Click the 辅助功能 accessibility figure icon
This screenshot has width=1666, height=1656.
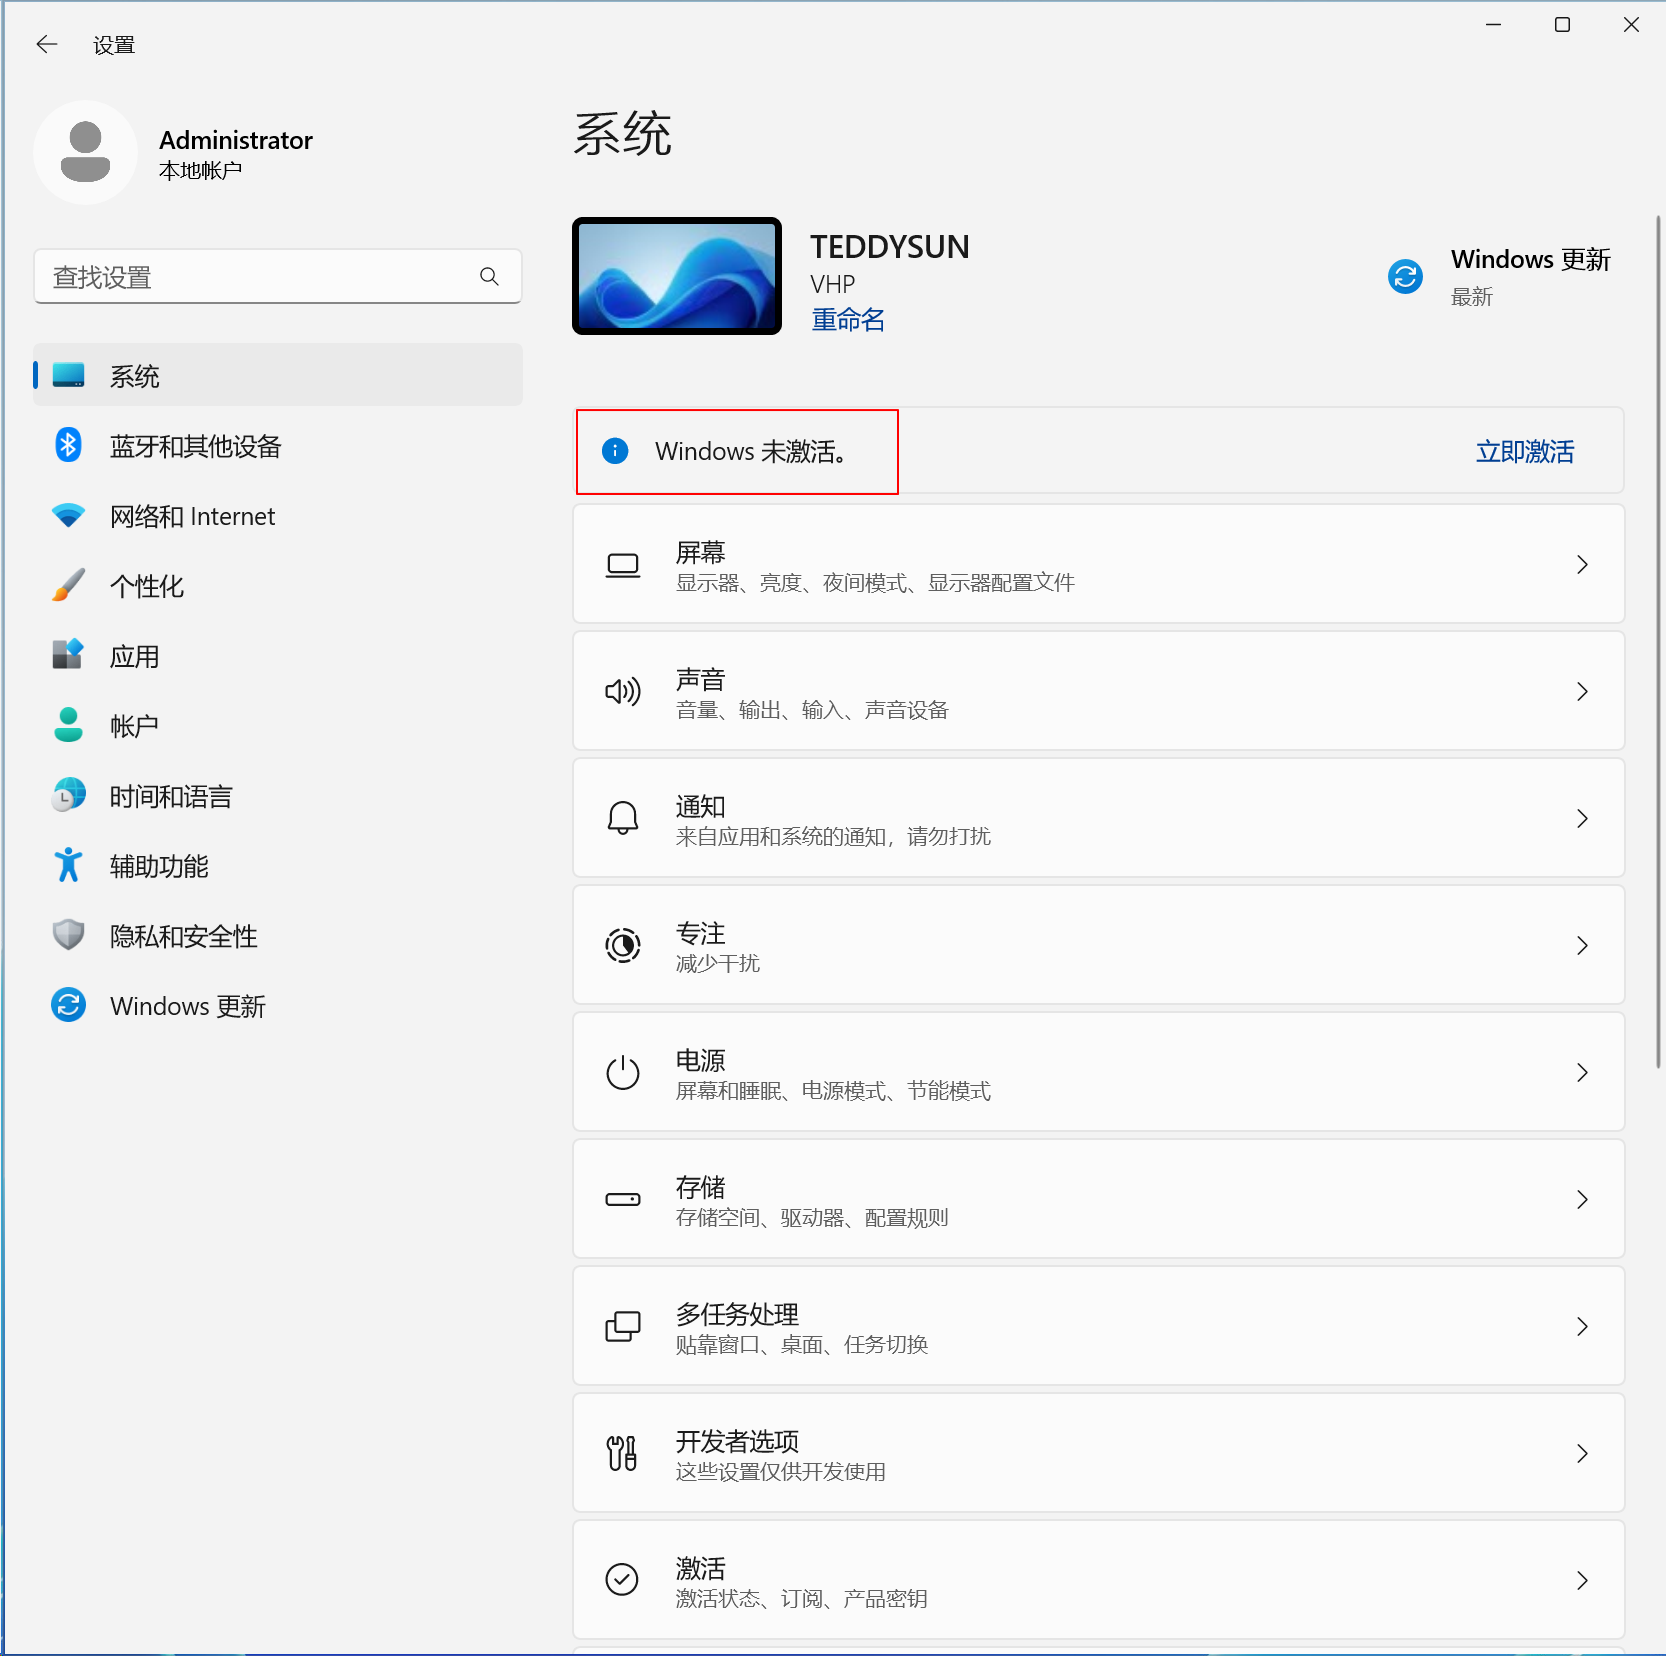point(68,865)
